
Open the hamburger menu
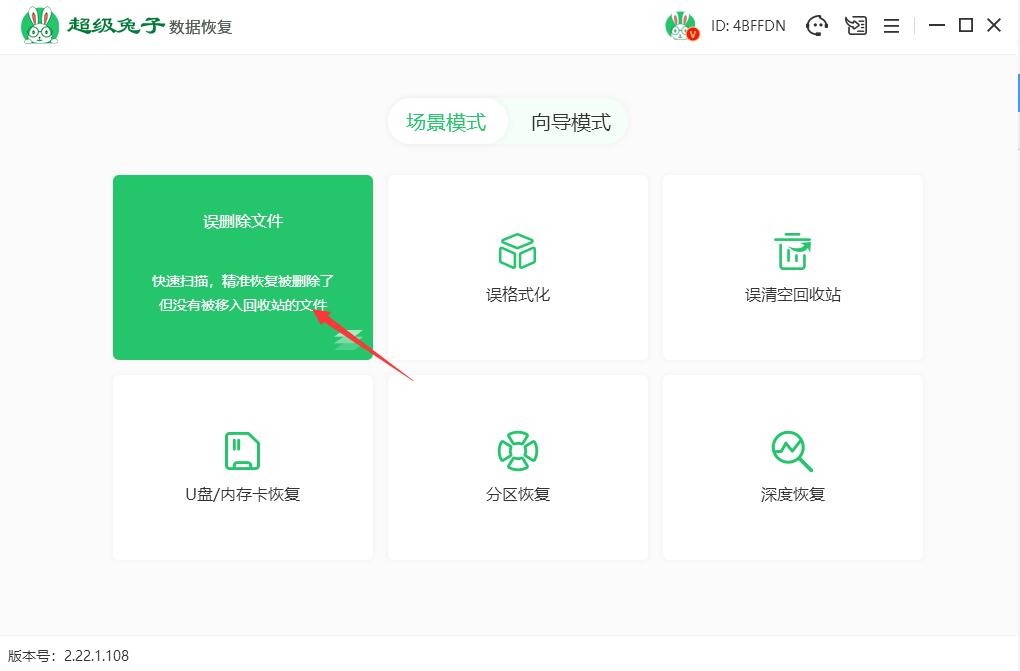(x=892, y=26)
